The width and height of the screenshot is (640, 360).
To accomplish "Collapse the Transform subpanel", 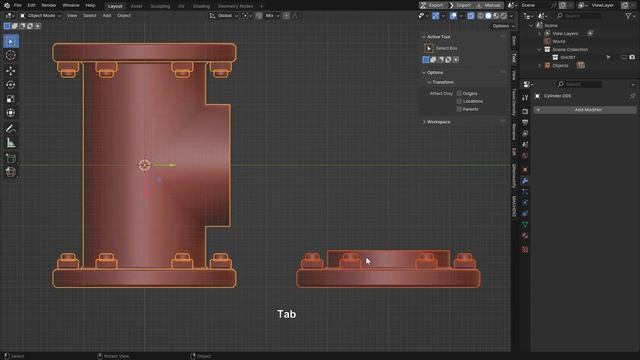I will point(429,82).
